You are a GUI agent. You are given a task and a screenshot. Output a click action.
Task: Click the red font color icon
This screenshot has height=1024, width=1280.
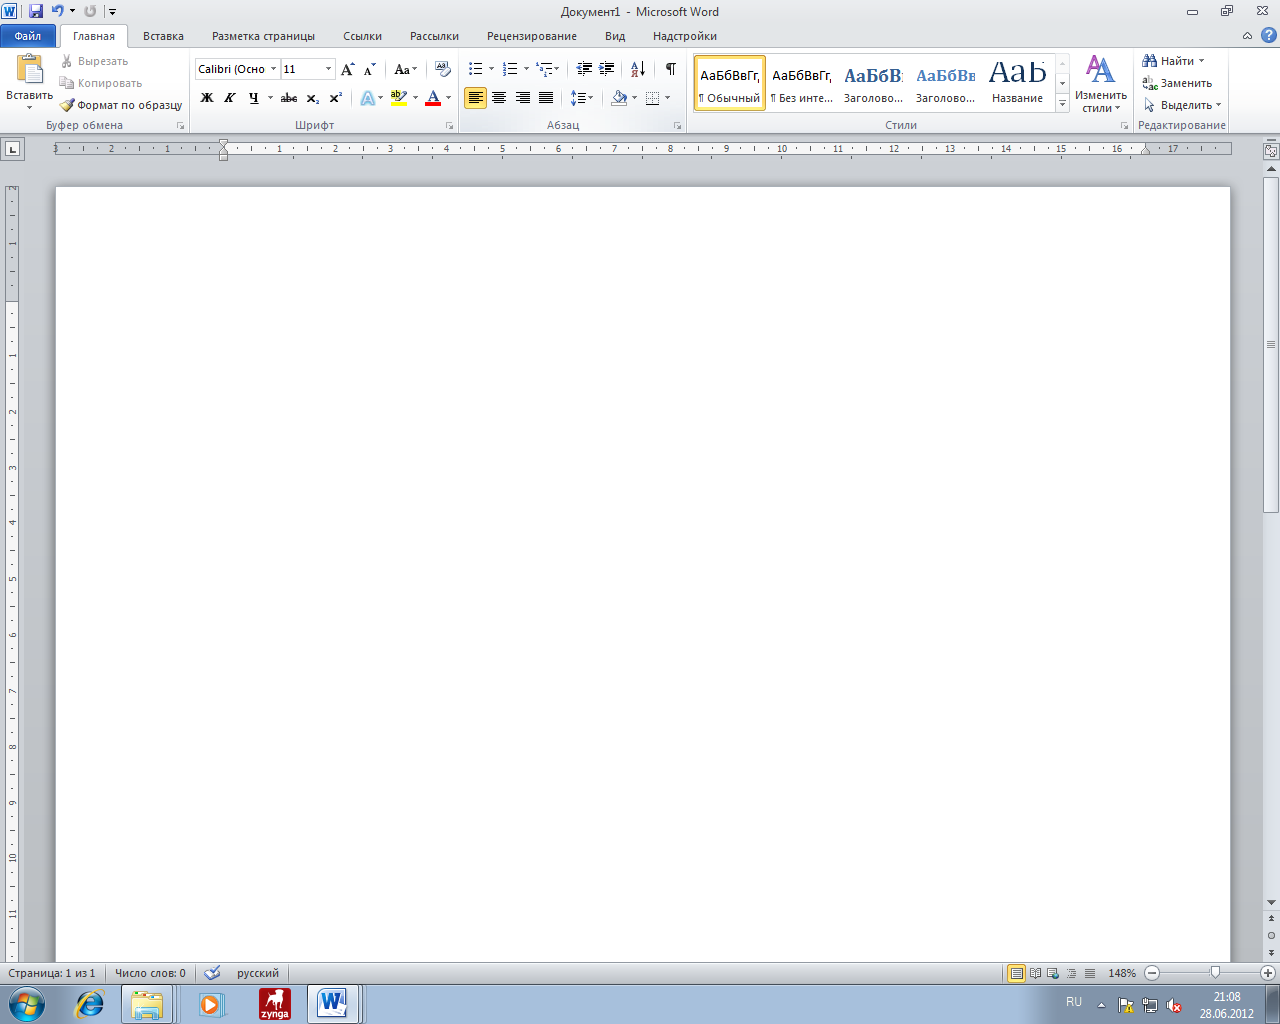pos(433,98)
